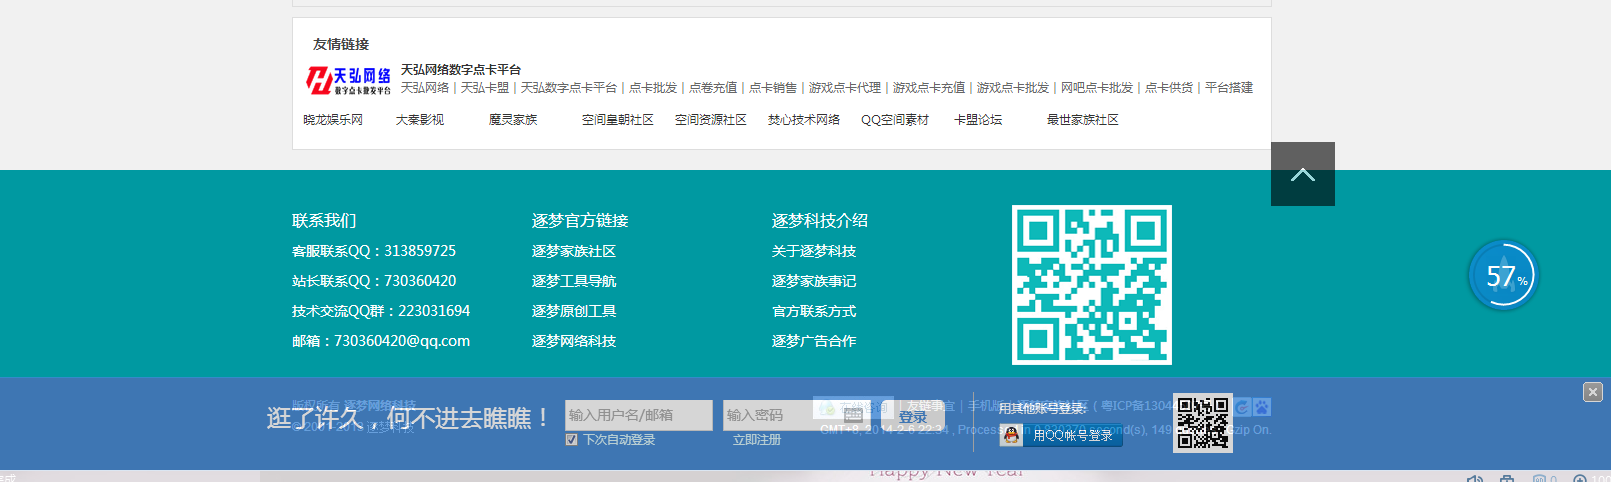The width and height of the screenshot is (1611, 482).
Task: Click the 站长联系QQ：730360420 text
Action: 374,281
